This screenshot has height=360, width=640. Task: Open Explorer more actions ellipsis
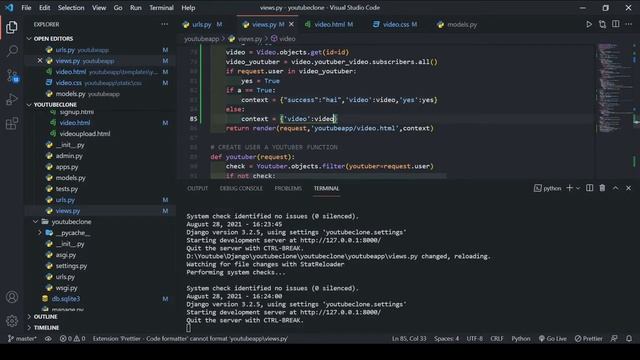(164, 24)
